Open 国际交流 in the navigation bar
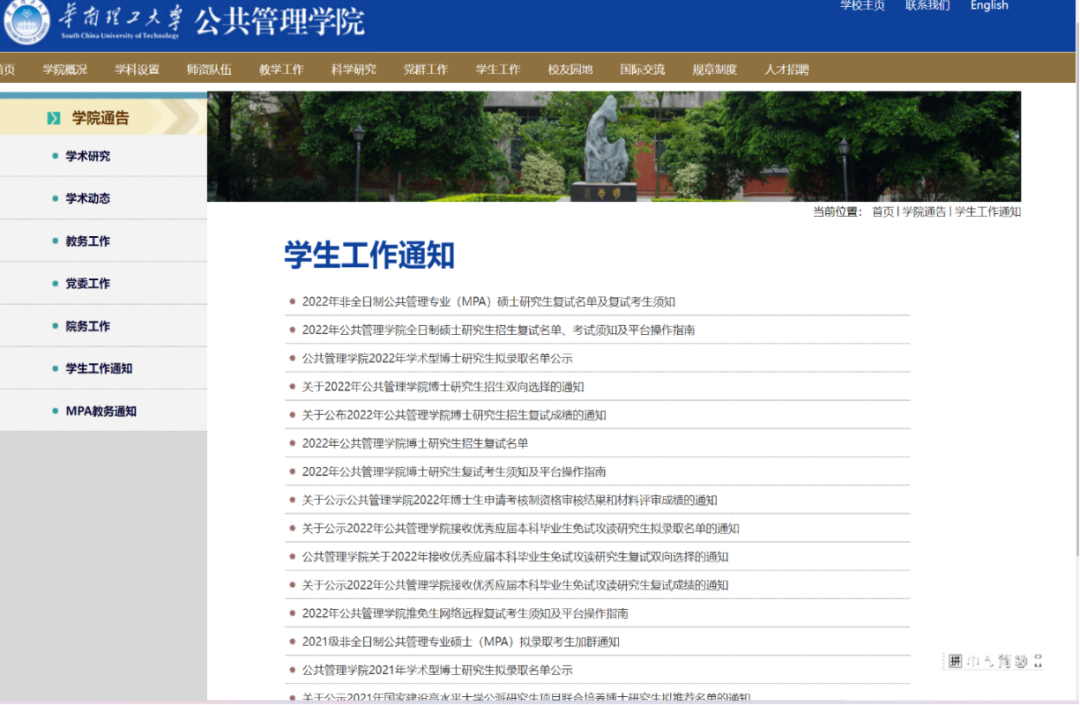This screenshot has width=1080, height=705. pos(643,70)
